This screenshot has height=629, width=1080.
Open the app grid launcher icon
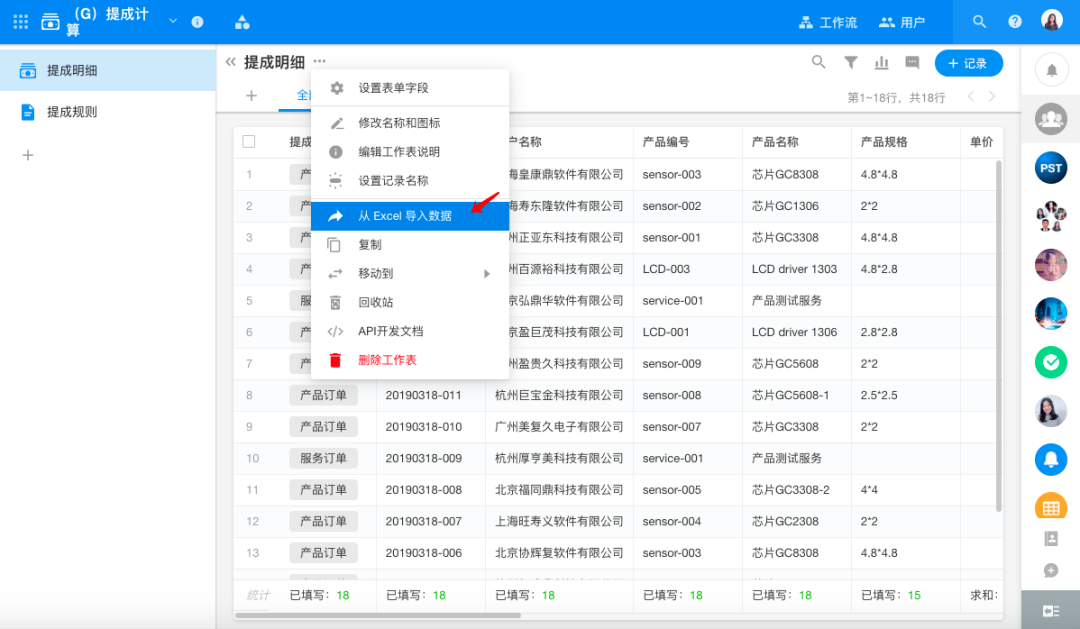point(21,22)
